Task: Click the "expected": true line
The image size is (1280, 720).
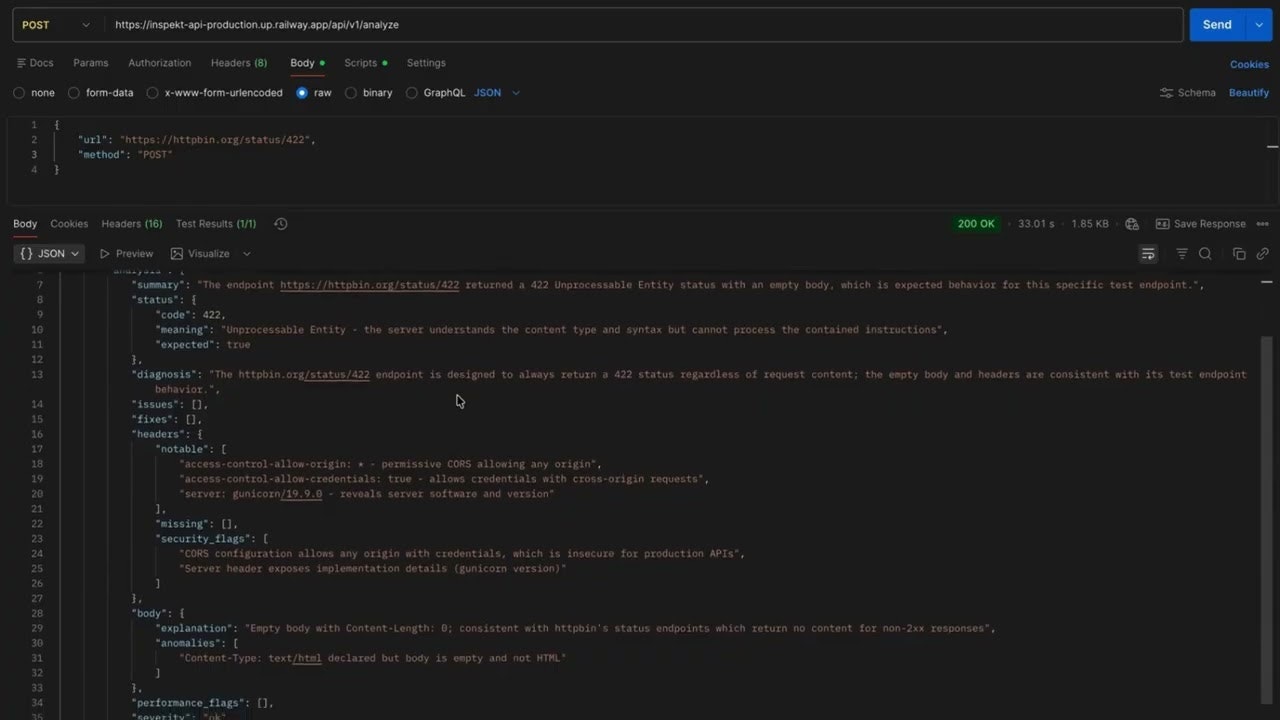Action: pyautogui.click(x=203, y=345)
